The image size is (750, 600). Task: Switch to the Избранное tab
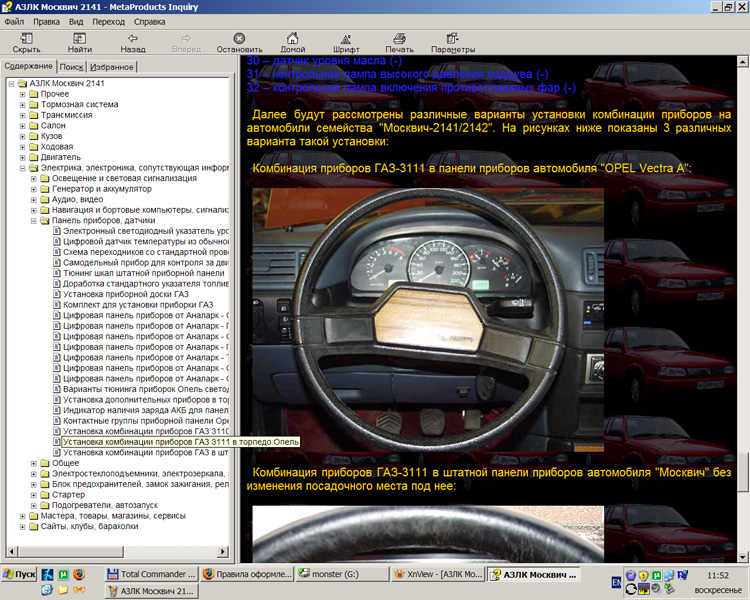(x=111, y=67)
